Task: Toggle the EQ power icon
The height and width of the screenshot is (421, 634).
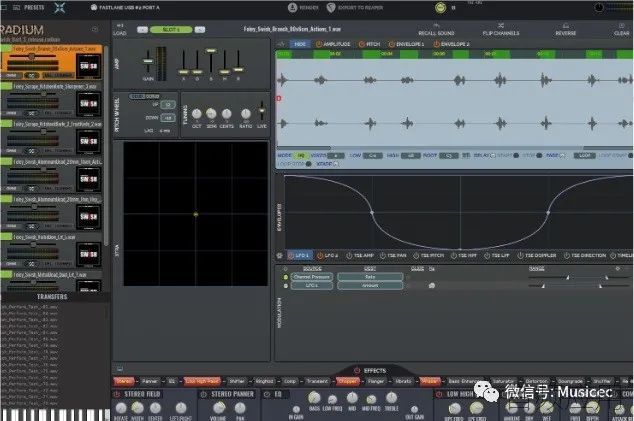Action: coord(267,394)
